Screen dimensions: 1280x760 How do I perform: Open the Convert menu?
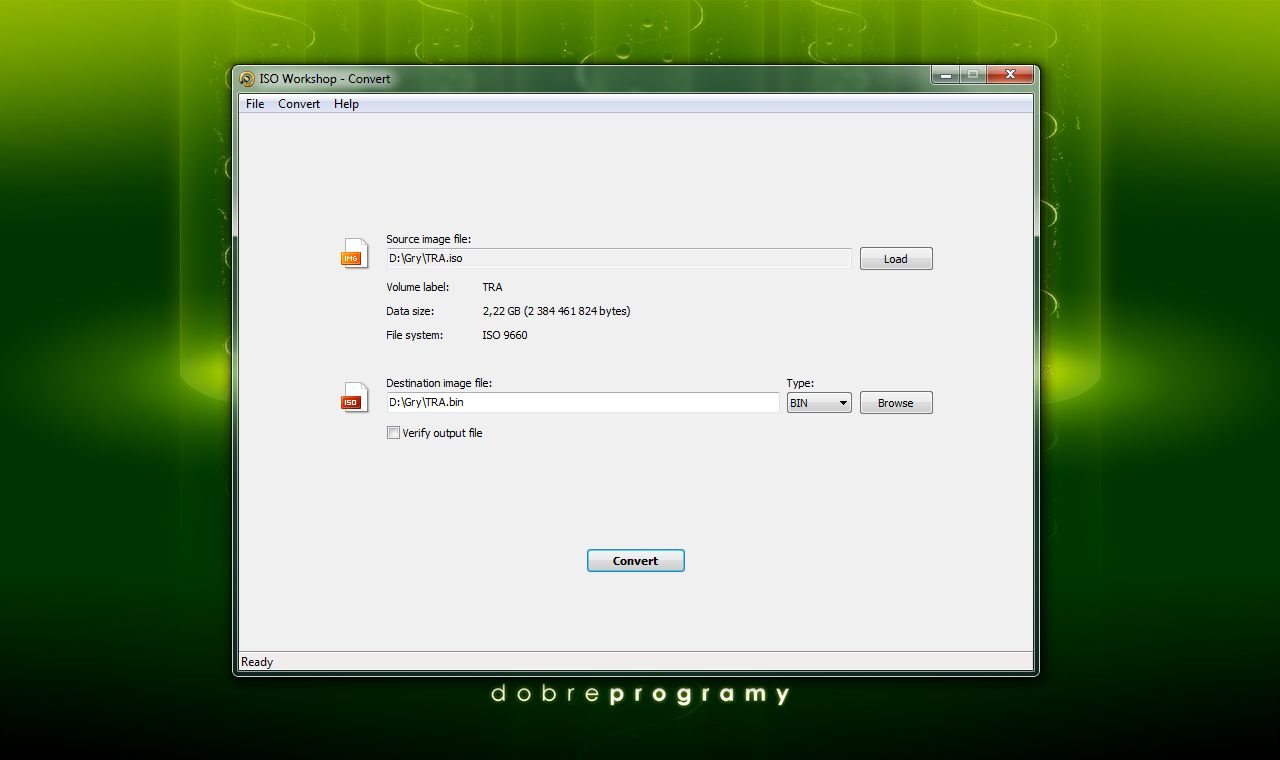pyautogui.click(x=299, y=104)
